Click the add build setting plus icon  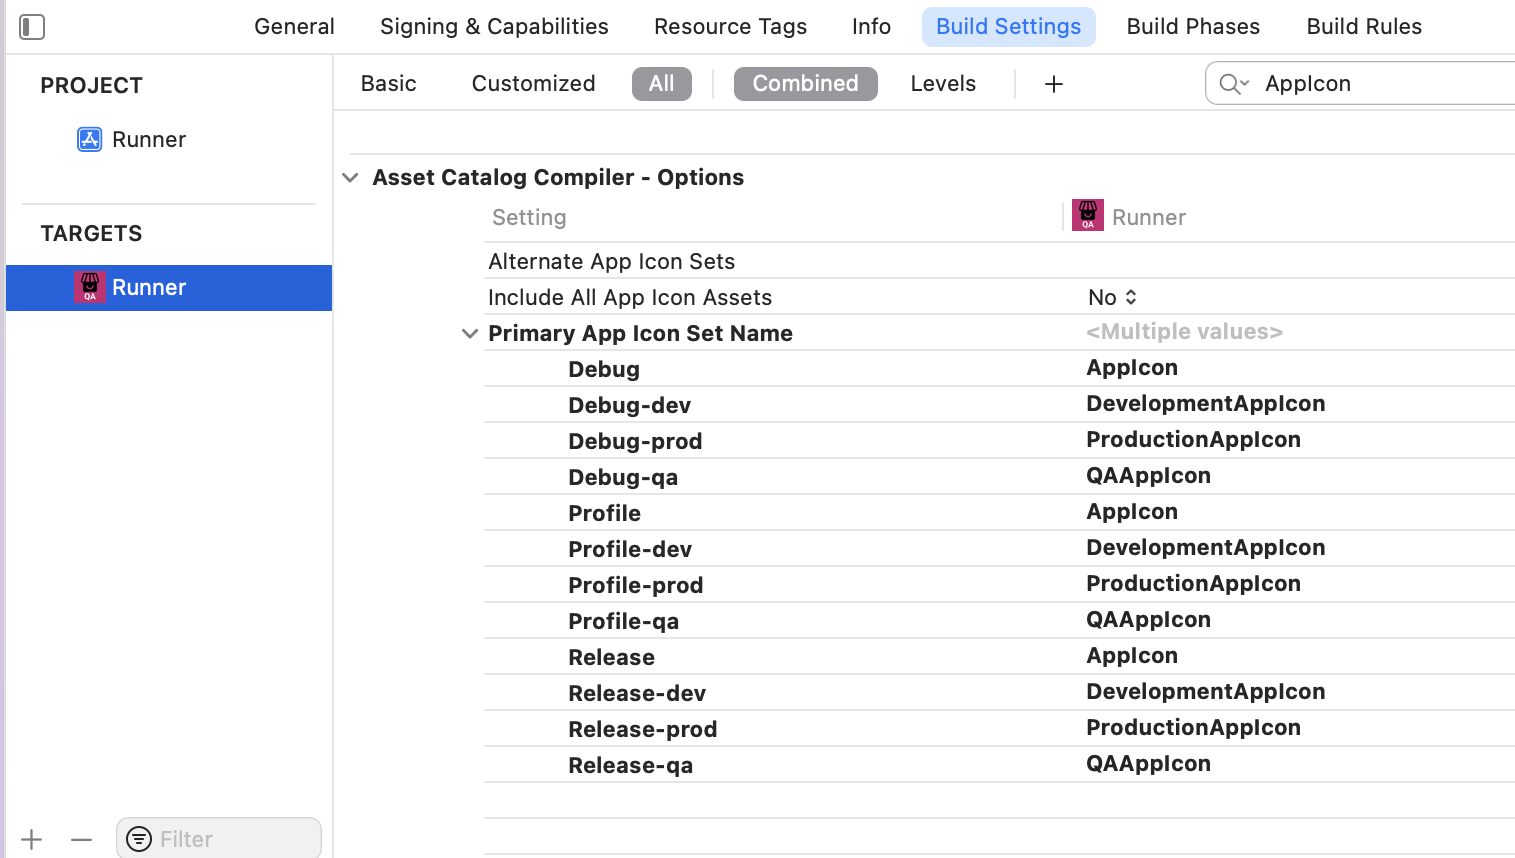click(x=1053, y=84)
